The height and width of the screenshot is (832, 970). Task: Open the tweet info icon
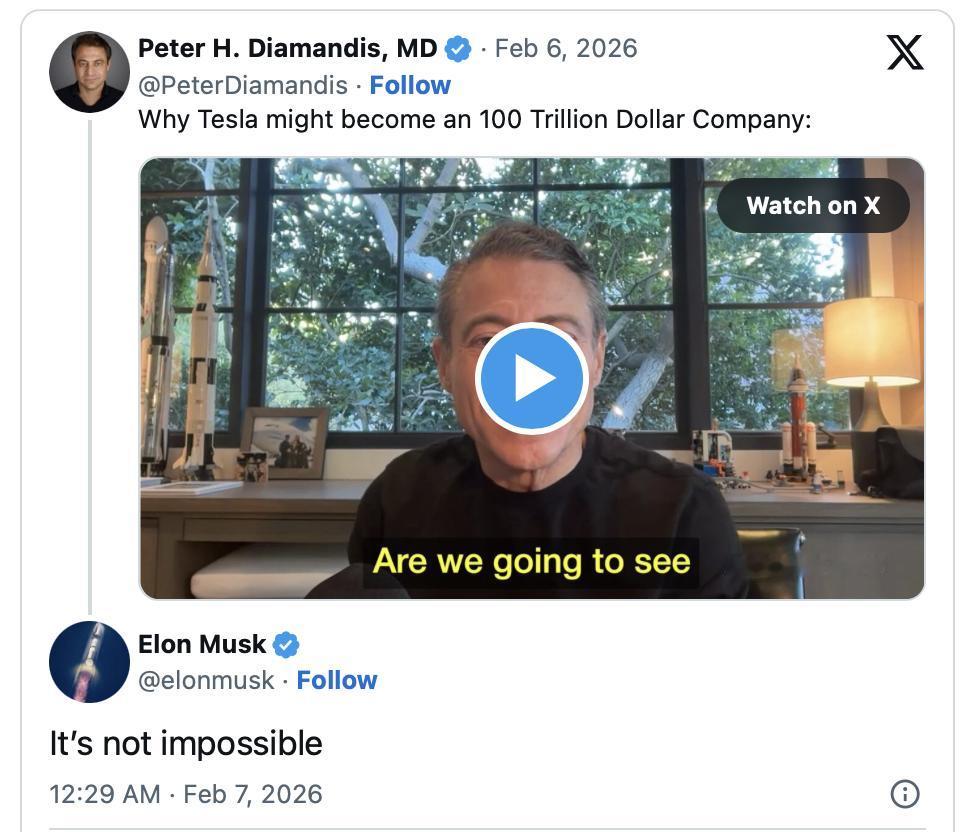905,794
